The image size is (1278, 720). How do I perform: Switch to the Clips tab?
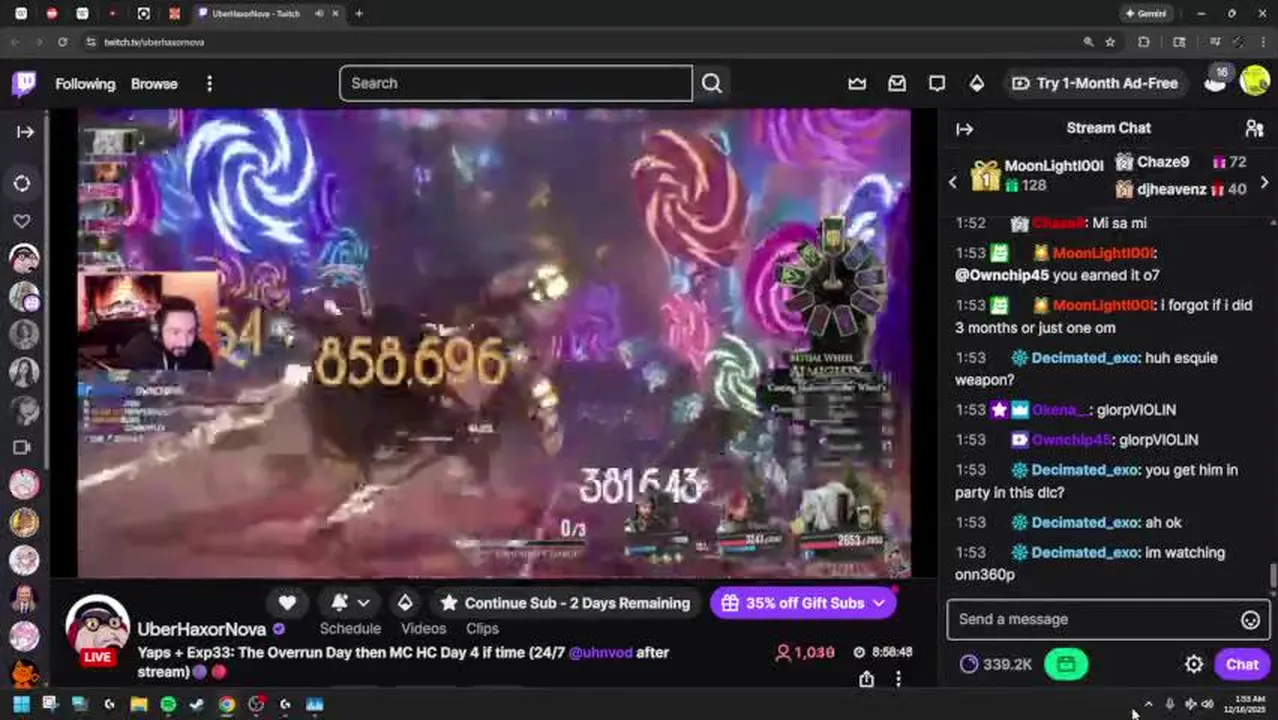pos(482,629)
